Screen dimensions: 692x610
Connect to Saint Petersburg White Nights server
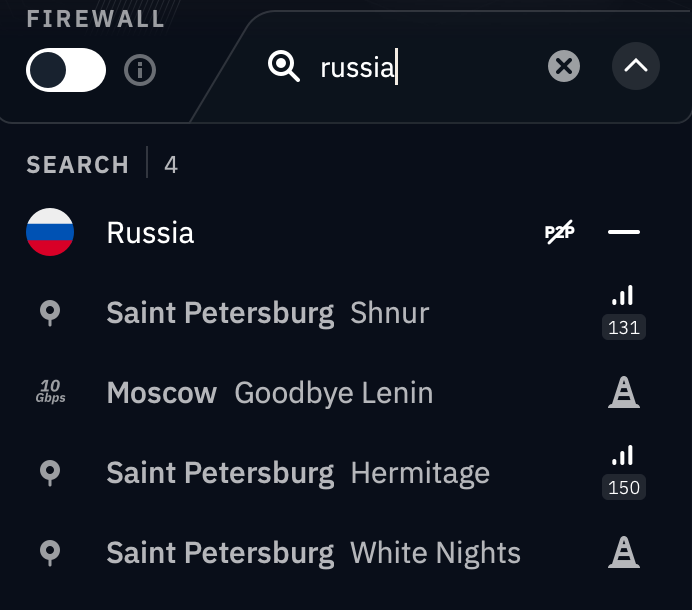313,553
